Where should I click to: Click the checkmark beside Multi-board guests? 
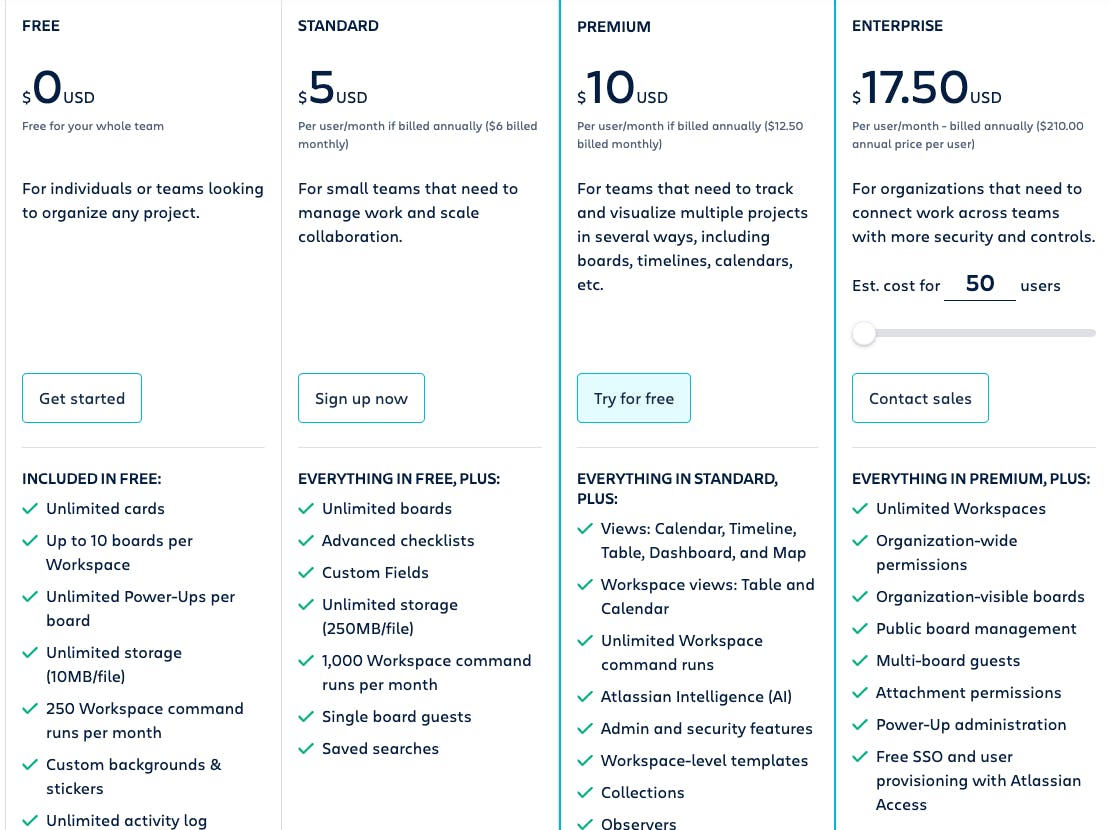860,661
